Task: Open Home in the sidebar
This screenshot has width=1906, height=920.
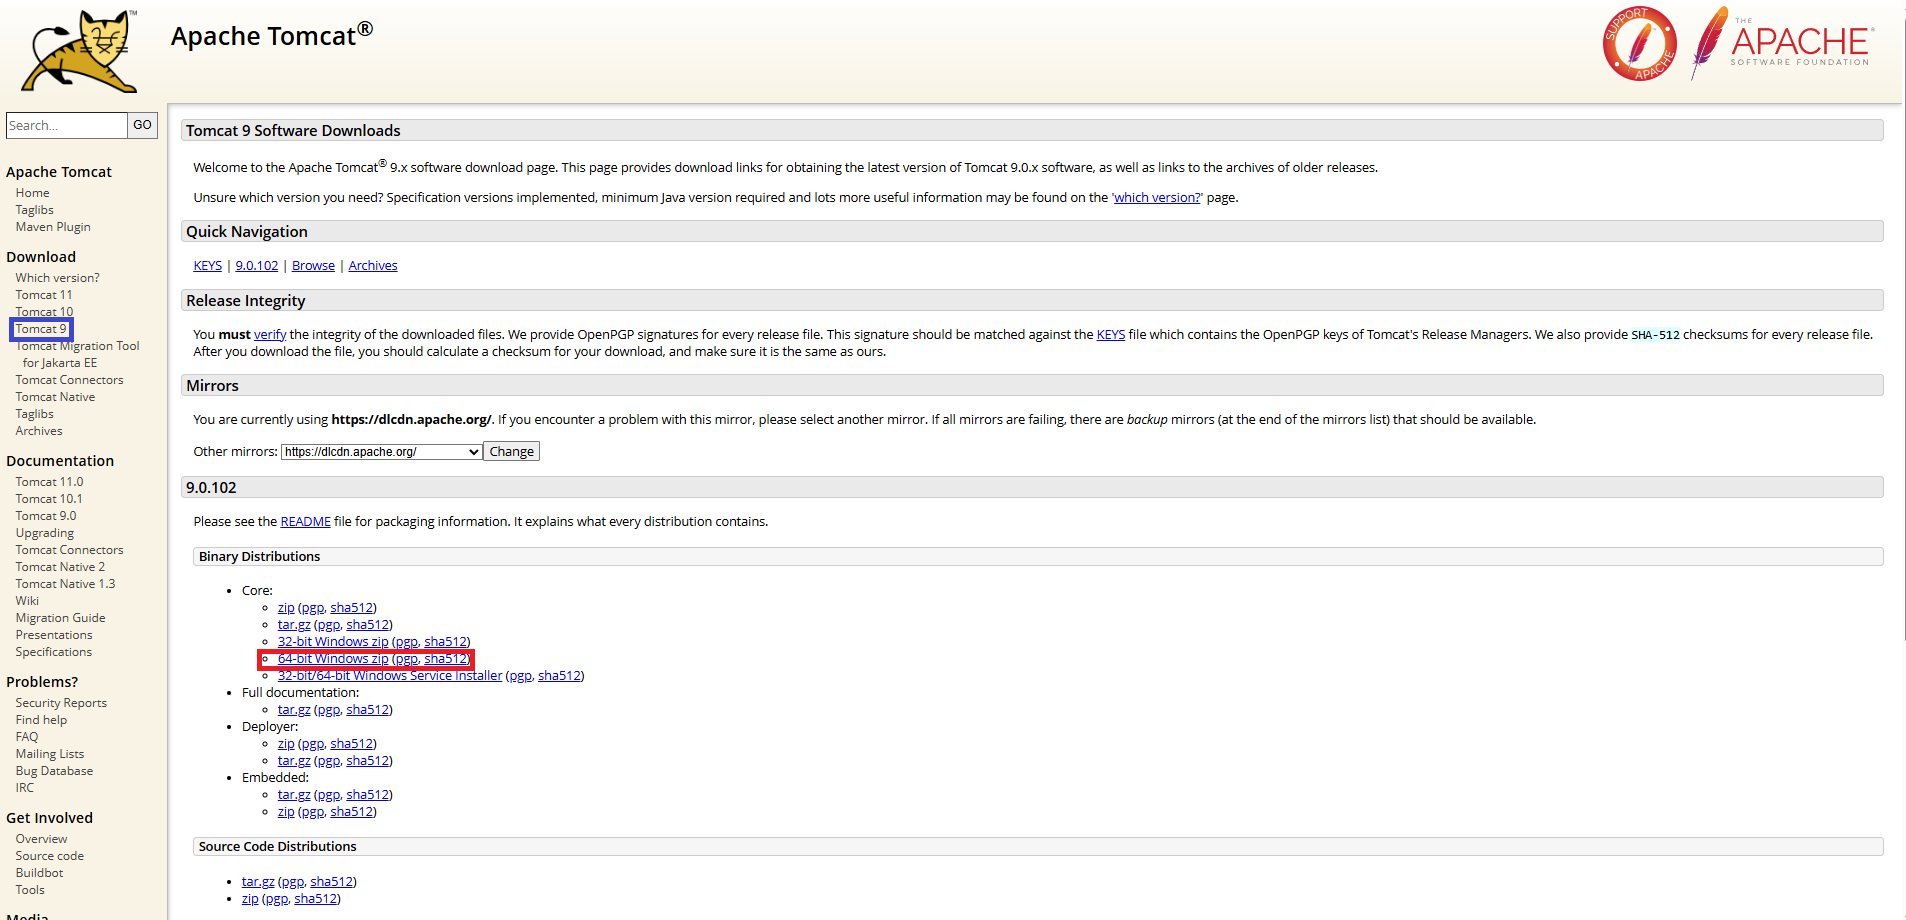Action: [x=32, y=193]
